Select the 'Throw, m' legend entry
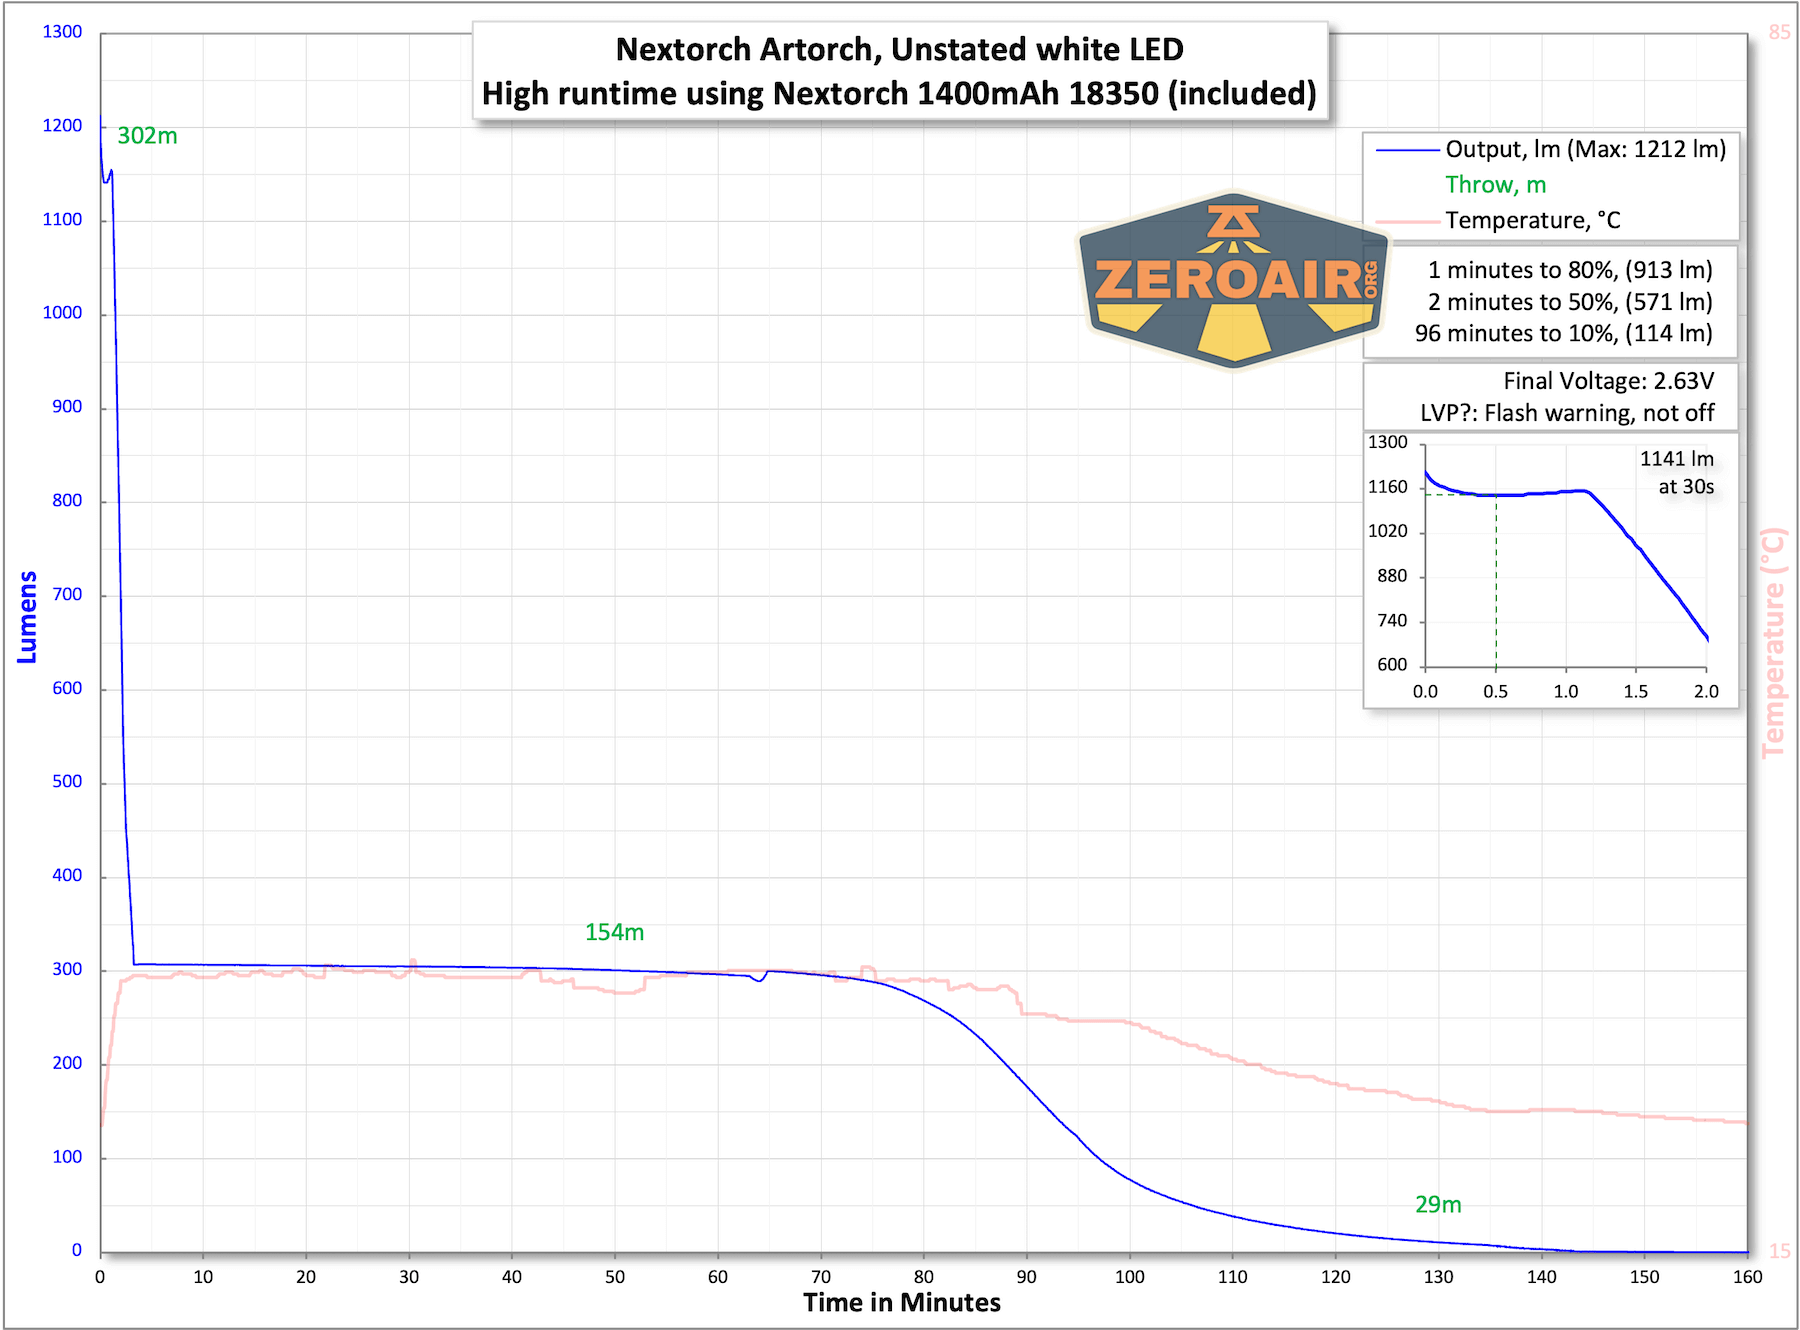 pyautogui.click(x=1495, y=185)
